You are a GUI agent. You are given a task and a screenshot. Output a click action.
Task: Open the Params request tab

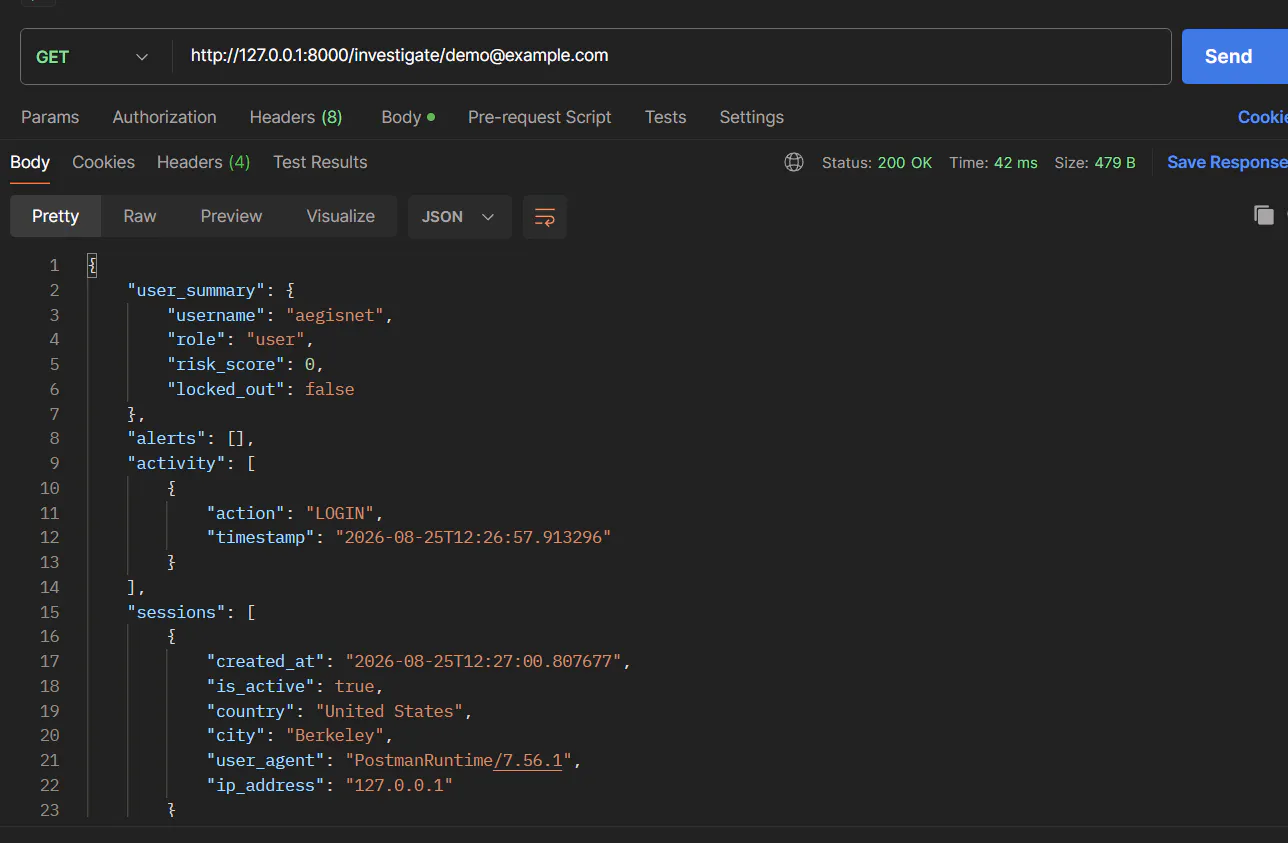pyautogui.click(x=50, y=117)
